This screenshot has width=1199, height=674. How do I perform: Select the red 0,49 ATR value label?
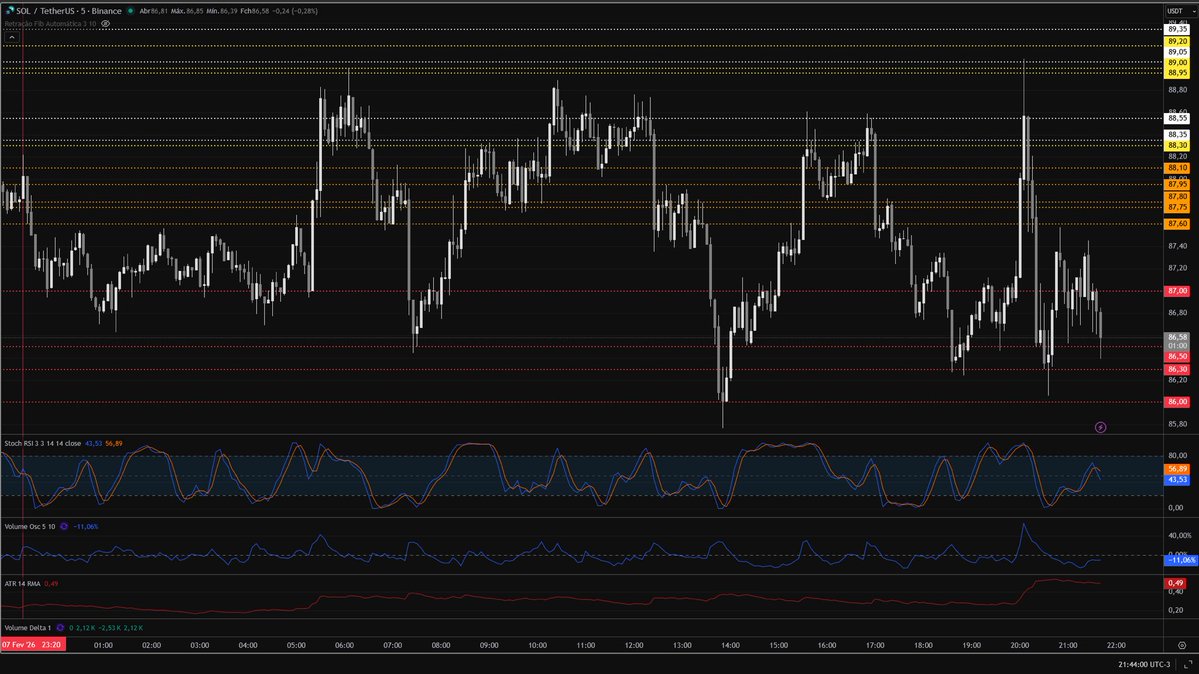50,582
